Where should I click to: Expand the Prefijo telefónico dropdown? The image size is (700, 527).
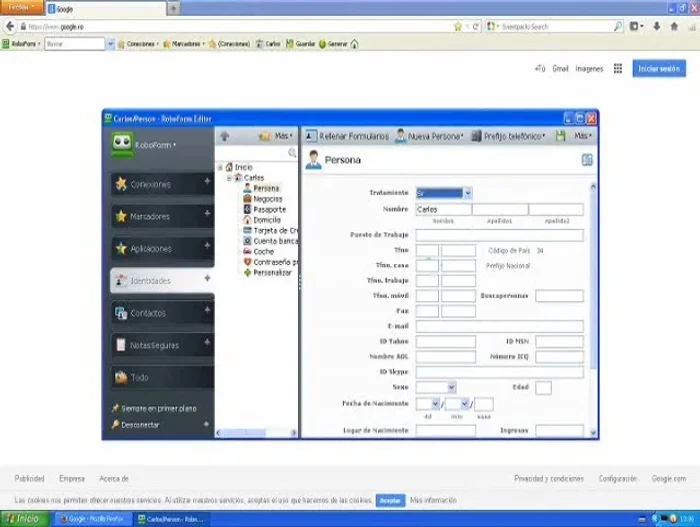(508, 135)
